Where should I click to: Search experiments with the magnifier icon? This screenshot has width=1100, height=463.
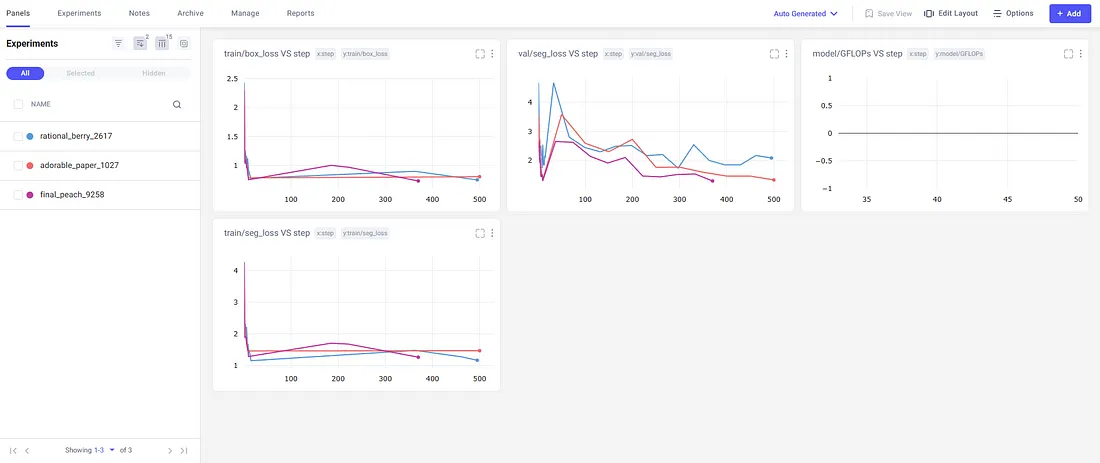click(177, 105)
